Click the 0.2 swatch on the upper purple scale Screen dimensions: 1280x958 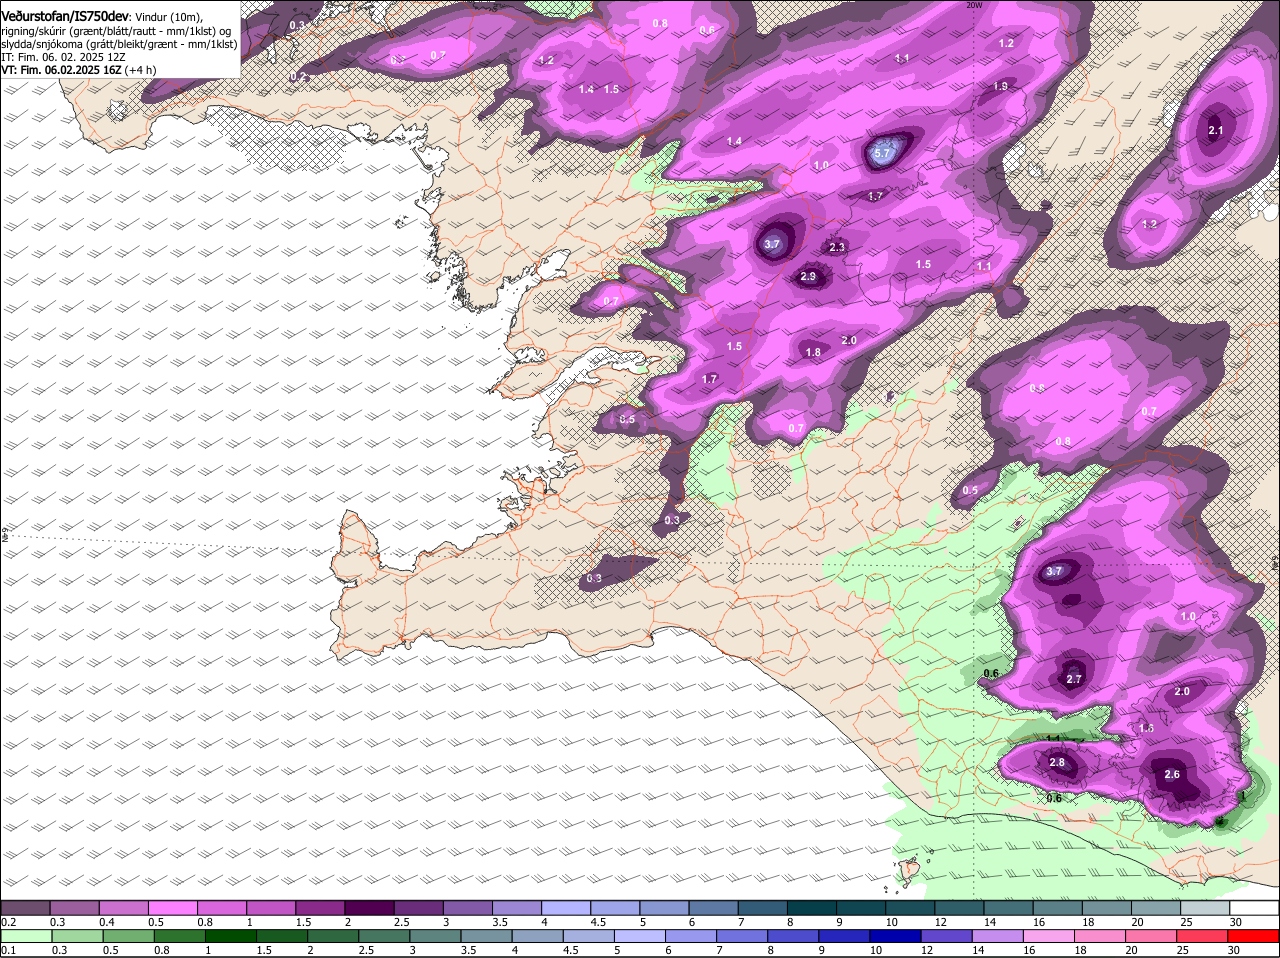coord(25,907)
